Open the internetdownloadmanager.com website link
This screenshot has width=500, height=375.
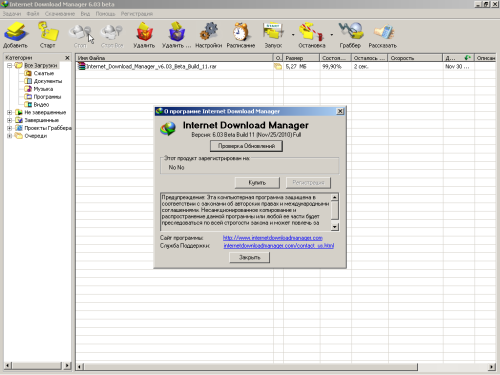pos(273,238)
